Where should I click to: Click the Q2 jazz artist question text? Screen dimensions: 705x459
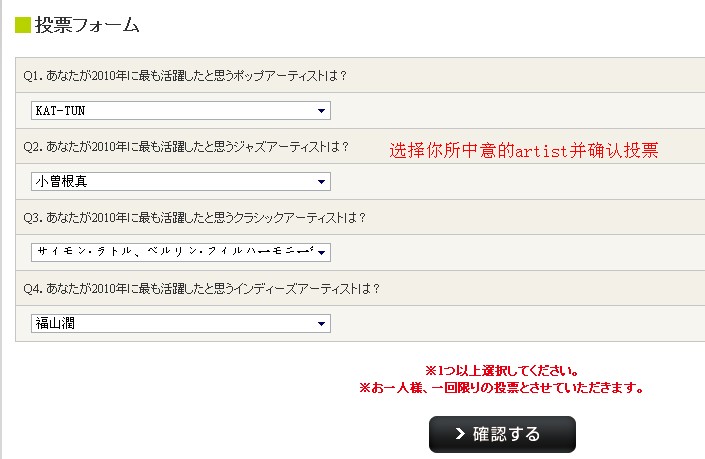click(186, 147)
